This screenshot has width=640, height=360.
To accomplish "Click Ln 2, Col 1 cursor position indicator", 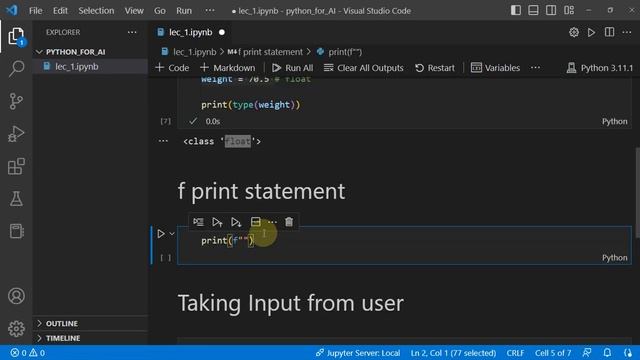I will click(453, 353).
